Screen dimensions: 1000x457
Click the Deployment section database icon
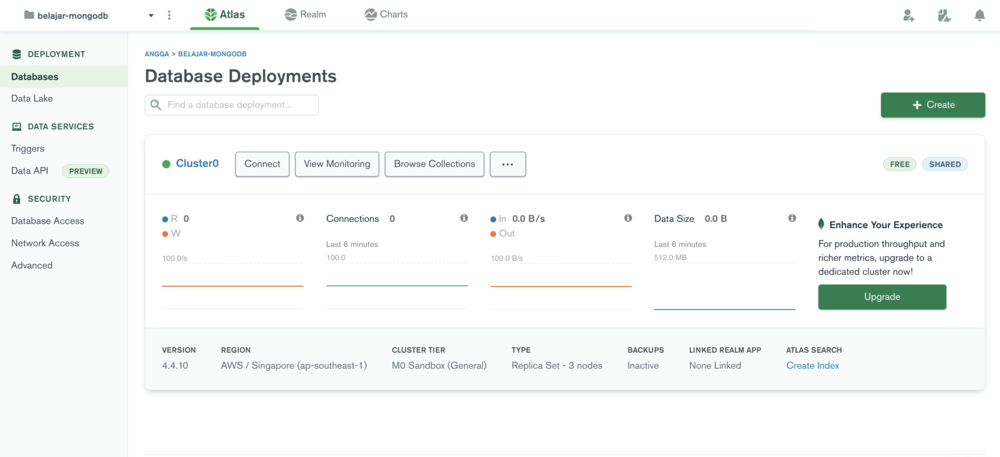17,54
